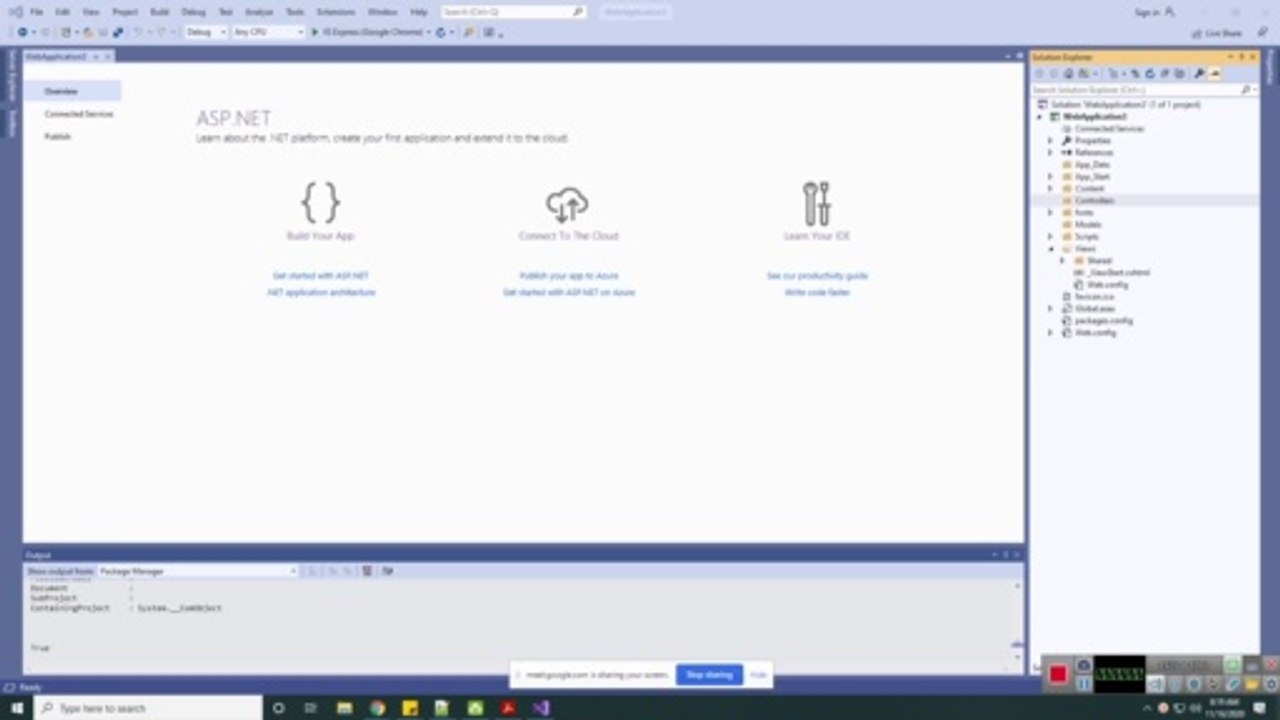Viewport: 1280px width, 720px height.
Task: Expand the Shared folder under Views
Action: coord(1062,261)
